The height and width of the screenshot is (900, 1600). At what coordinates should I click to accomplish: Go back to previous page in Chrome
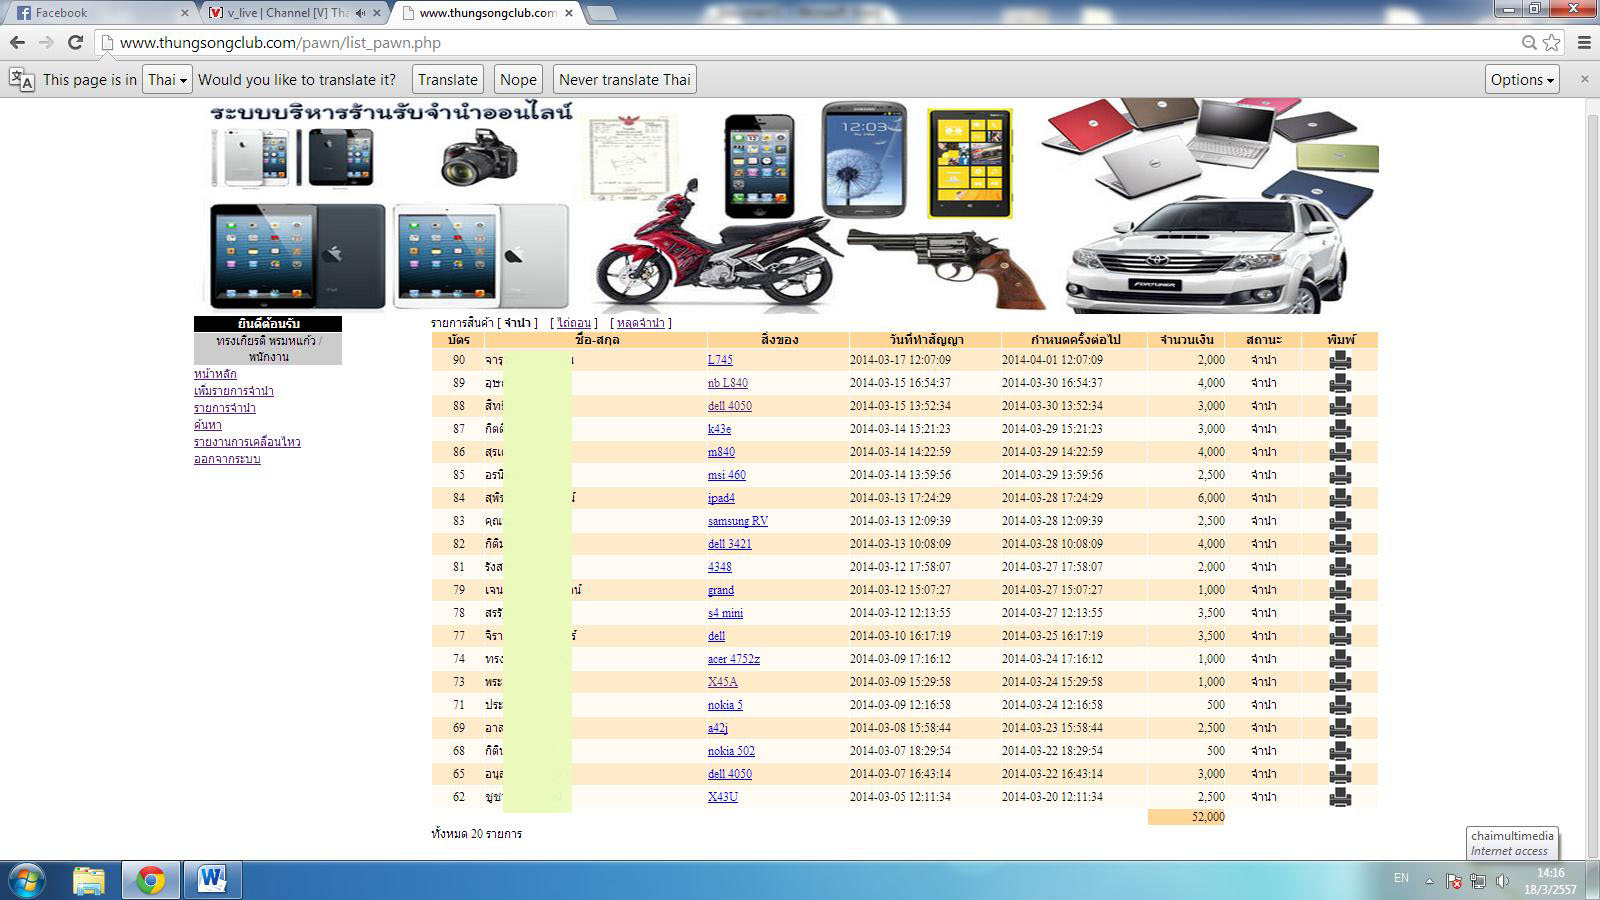(x=17, y=42)
